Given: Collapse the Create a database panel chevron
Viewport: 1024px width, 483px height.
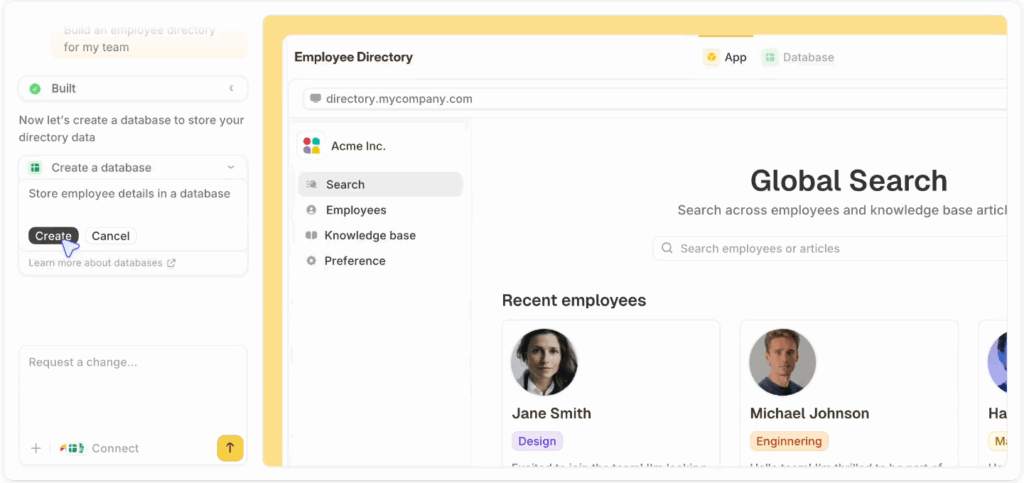Looking at the screenshot, I should pos(231,168).
